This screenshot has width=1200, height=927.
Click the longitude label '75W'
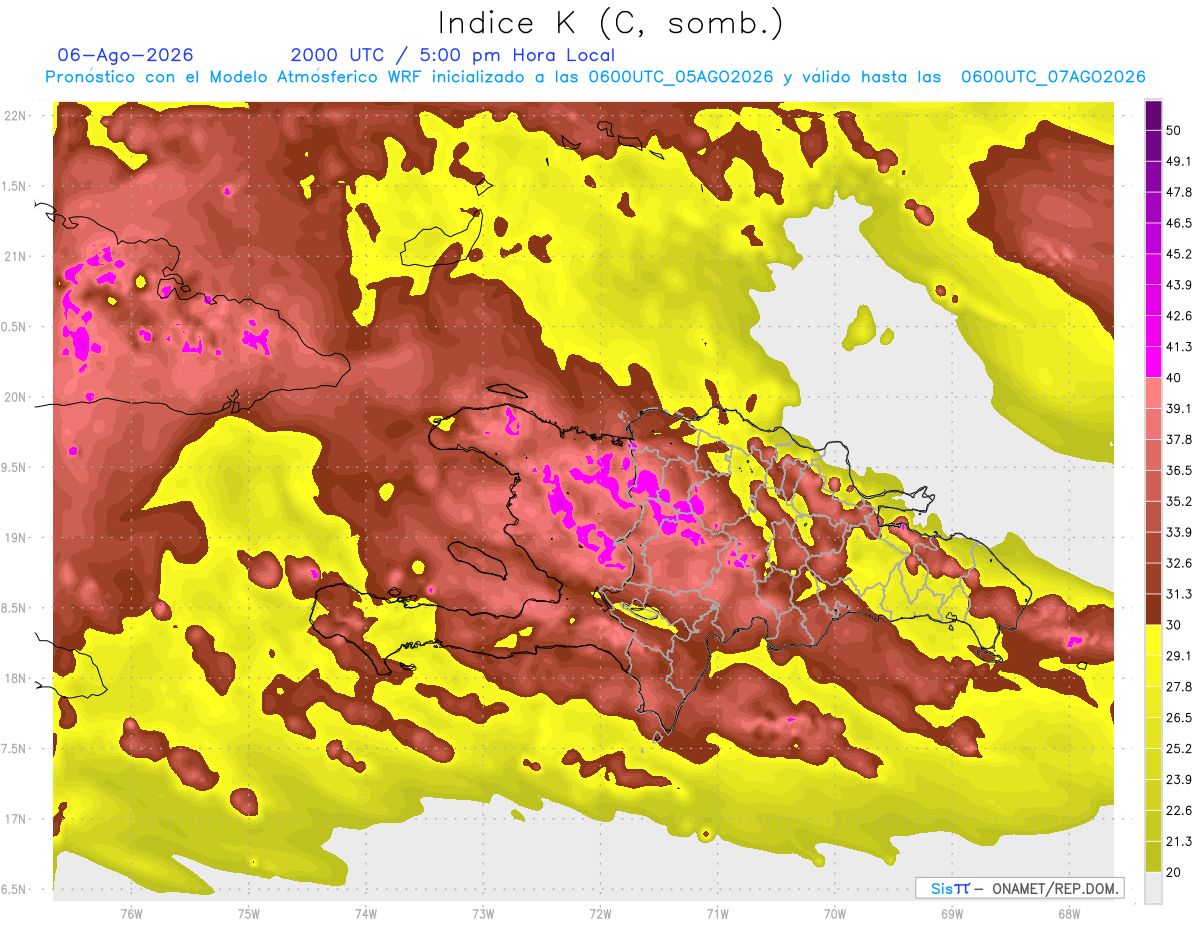coord(249,913)
